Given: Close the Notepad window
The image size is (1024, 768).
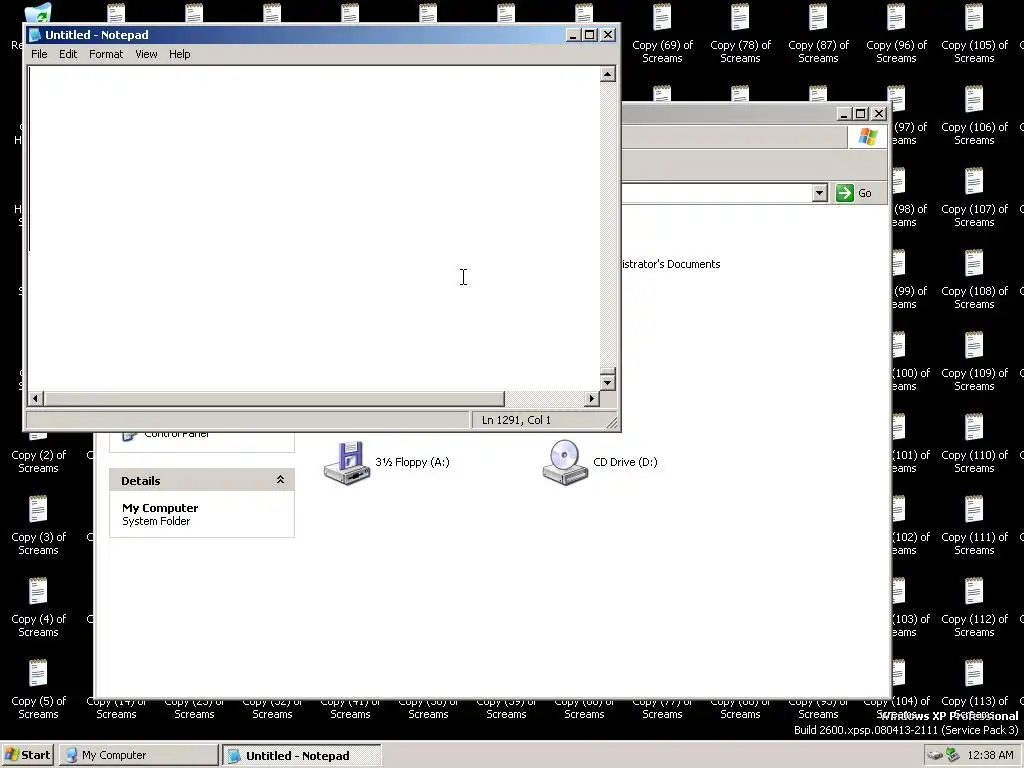Looking at the screenshot, I should (608, 35).
